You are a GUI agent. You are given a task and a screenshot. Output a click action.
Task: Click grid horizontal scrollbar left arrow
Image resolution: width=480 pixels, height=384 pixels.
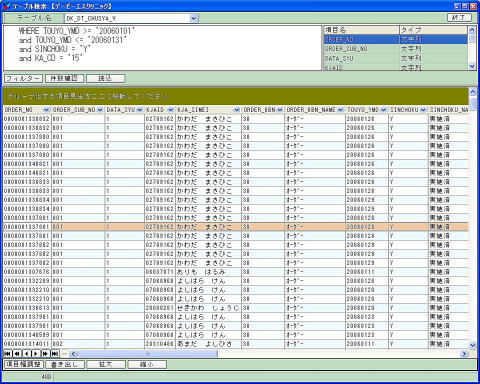(74, 354)
